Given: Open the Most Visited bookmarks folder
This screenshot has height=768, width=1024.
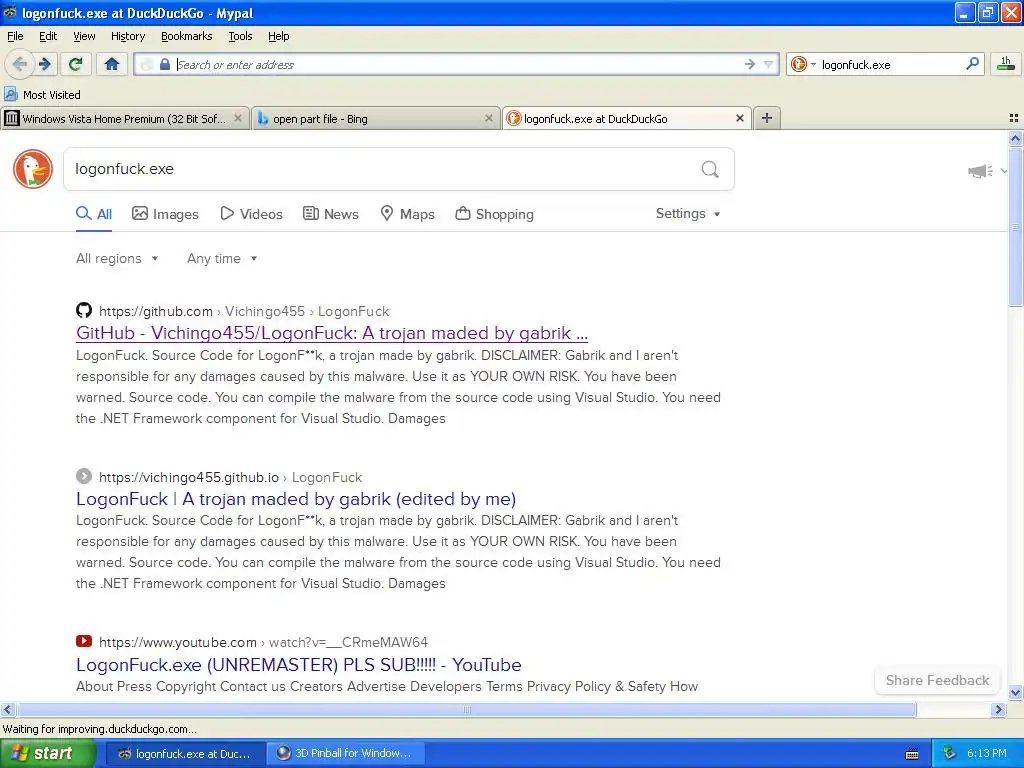Looking at the screenshot, I should click(43, 95).
